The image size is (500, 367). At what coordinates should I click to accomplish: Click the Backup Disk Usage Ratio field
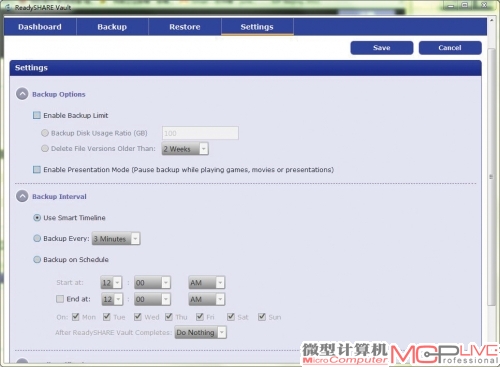tap(200, 133)
